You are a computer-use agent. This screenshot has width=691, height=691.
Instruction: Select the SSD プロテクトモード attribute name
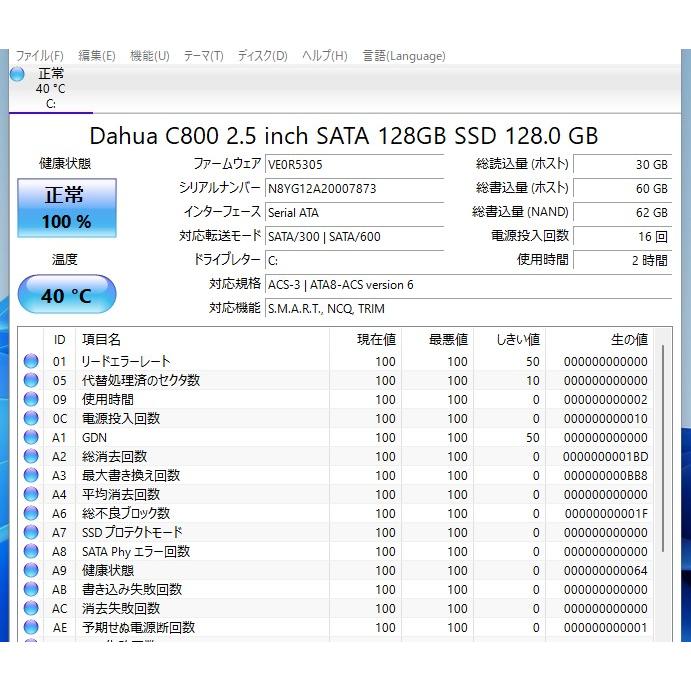[132, 532]
